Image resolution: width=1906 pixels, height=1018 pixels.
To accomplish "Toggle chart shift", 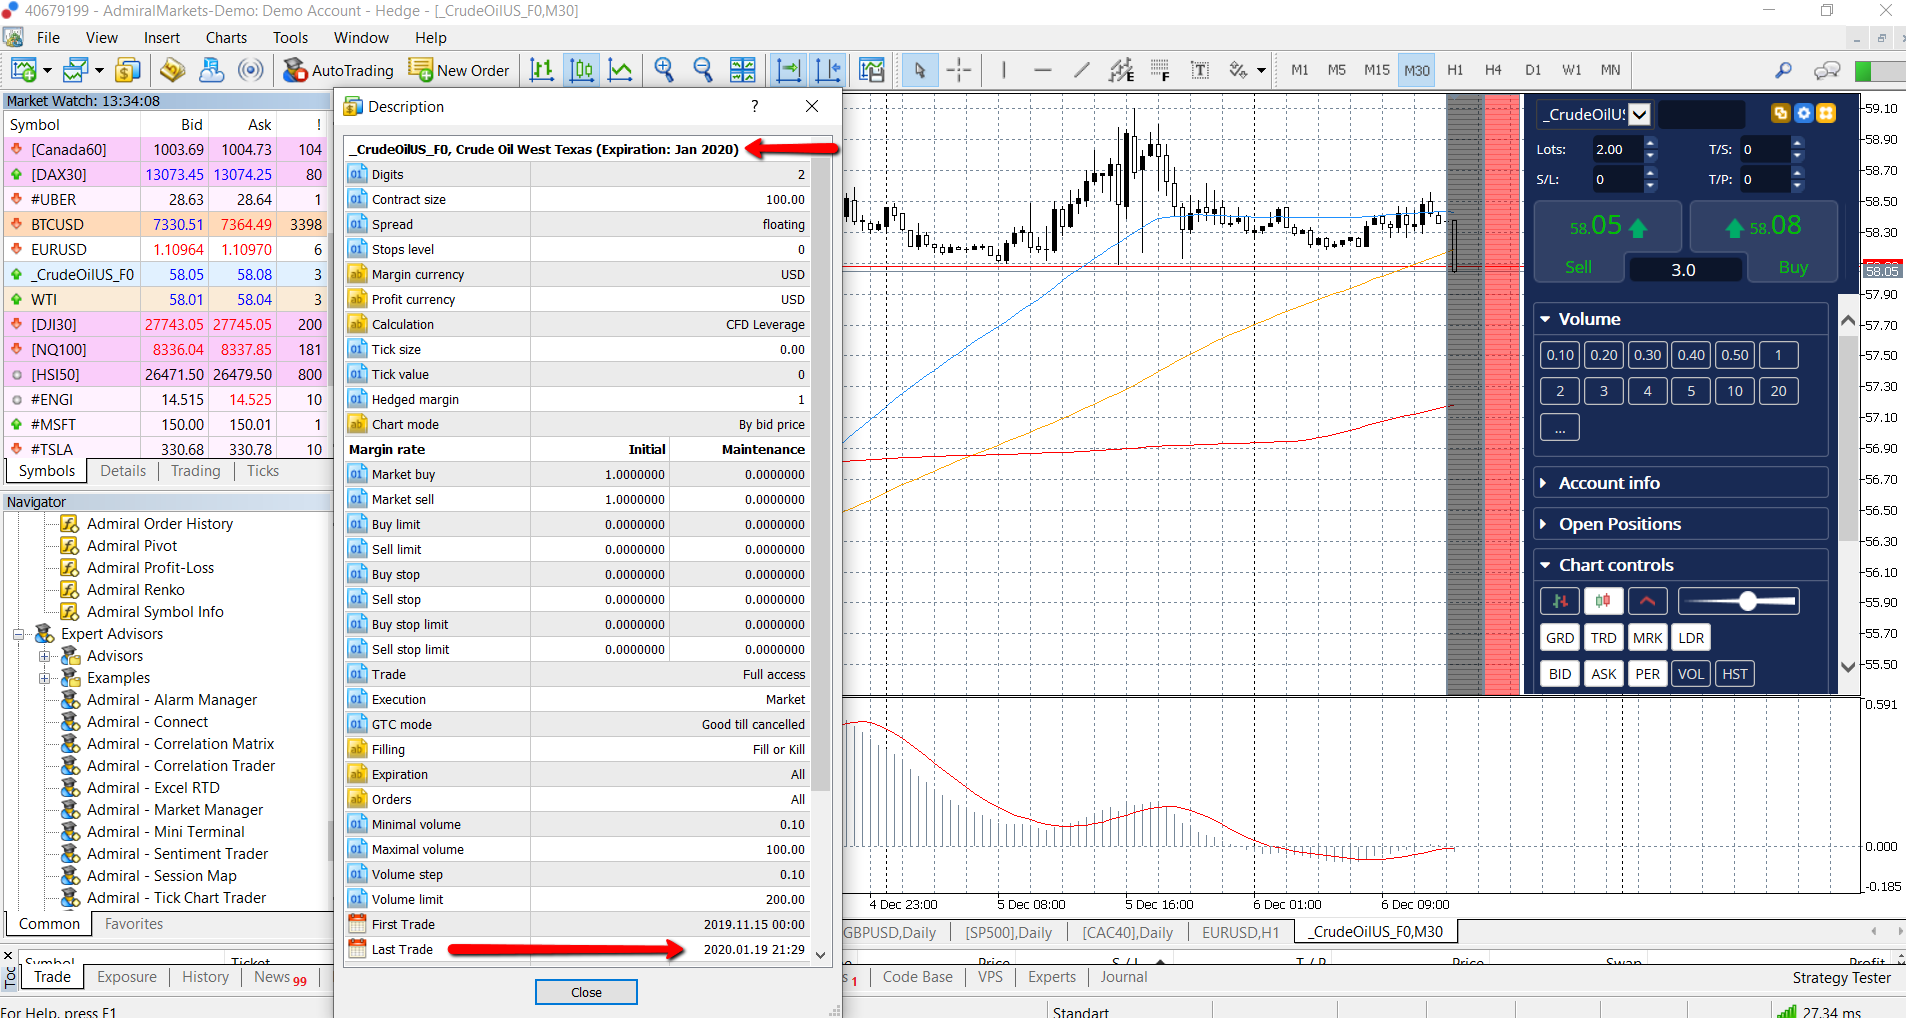I will point(828,70).
